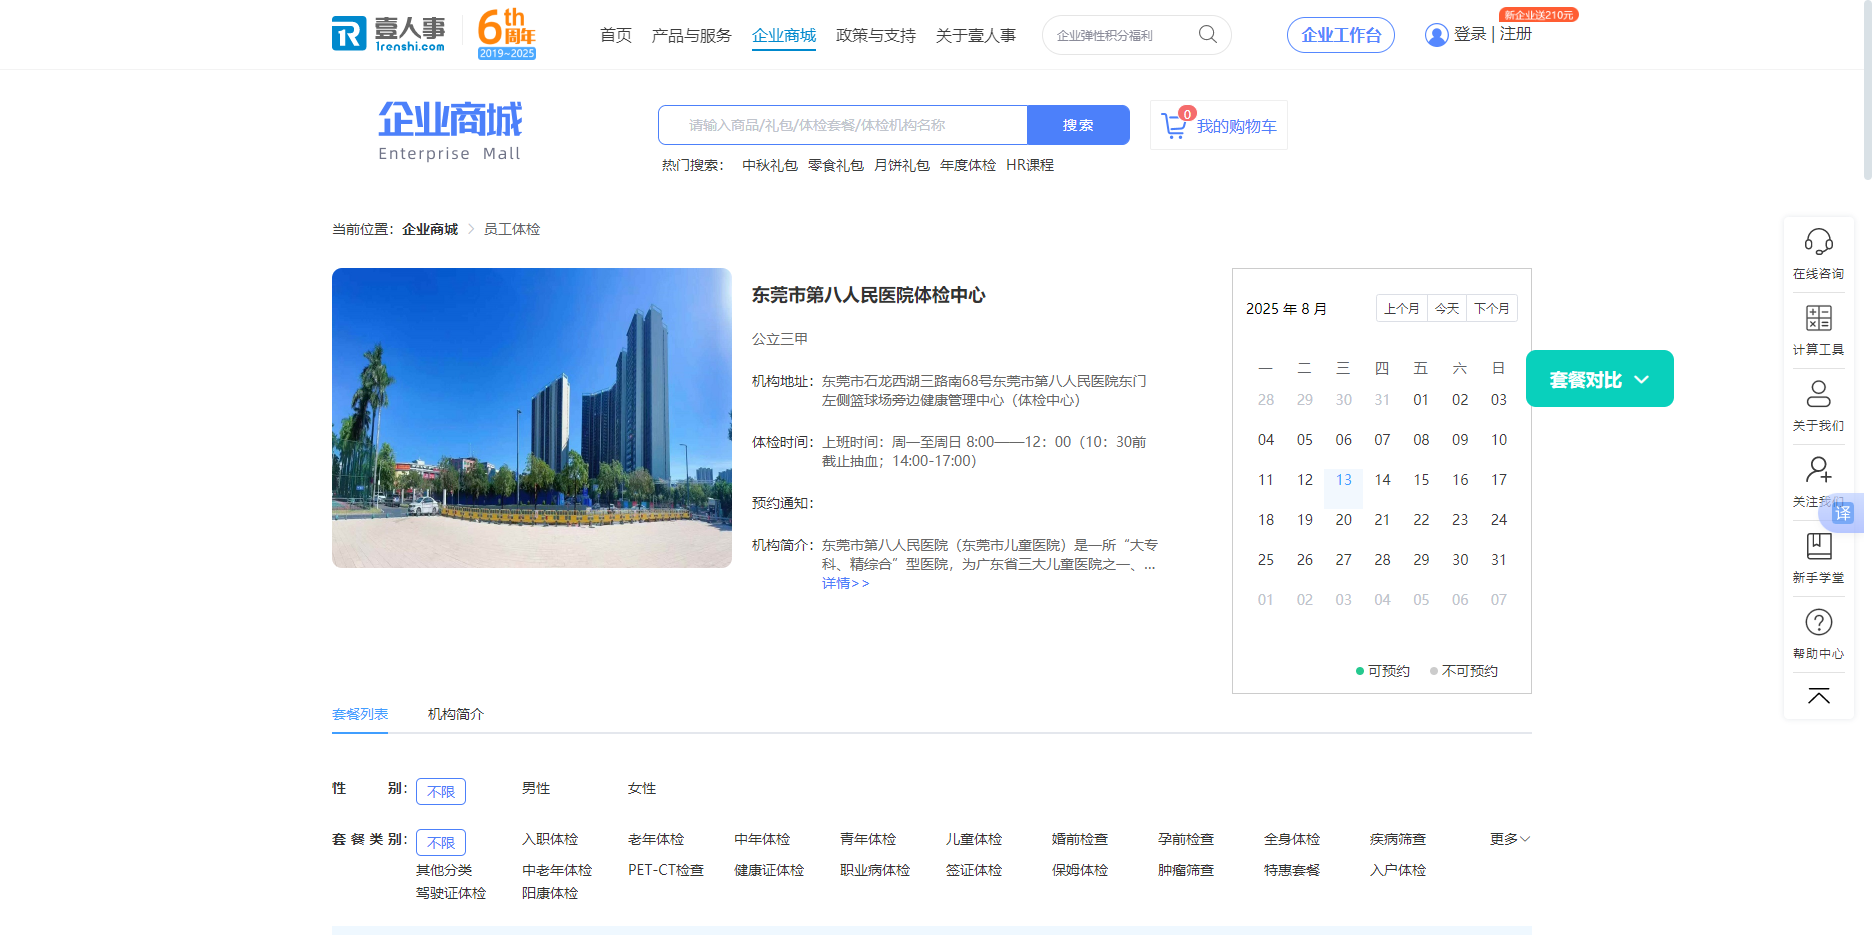Go to calendar 下个月
1872x935 pixels.
click(1492, 308)
